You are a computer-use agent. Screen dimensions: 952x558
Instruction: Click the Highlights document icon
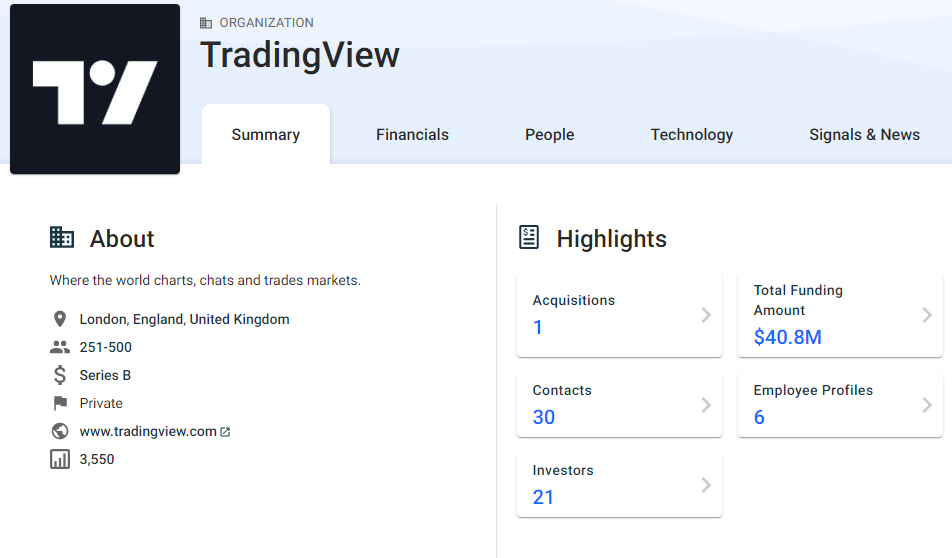[529, 237]
